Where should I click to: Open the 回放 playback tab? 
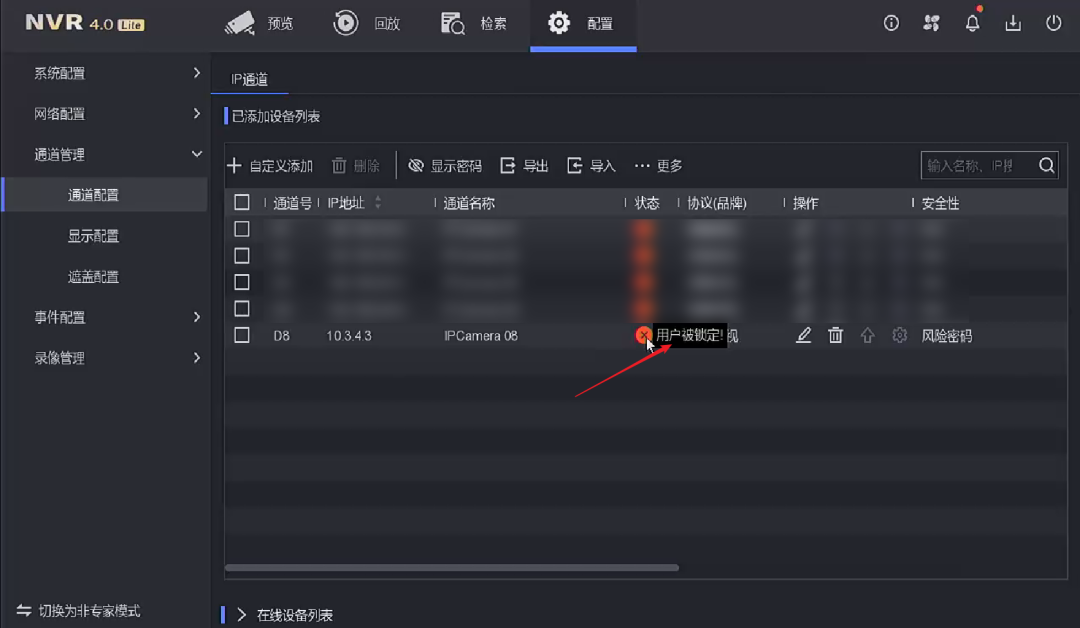pos(366,23)
